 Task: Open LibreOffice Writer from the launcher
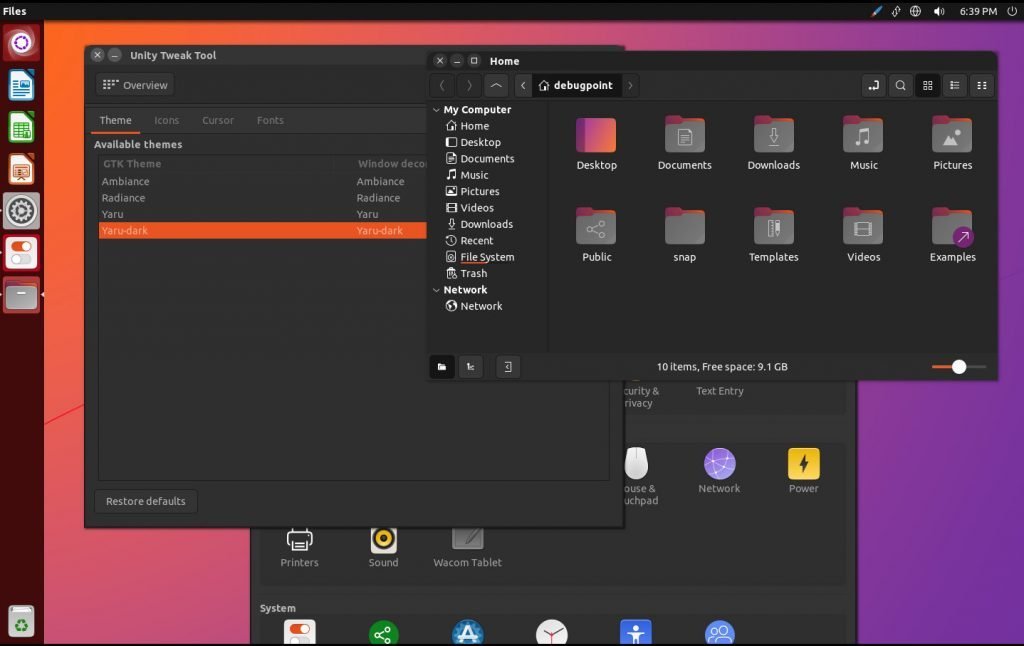click(x=22, y=85)
